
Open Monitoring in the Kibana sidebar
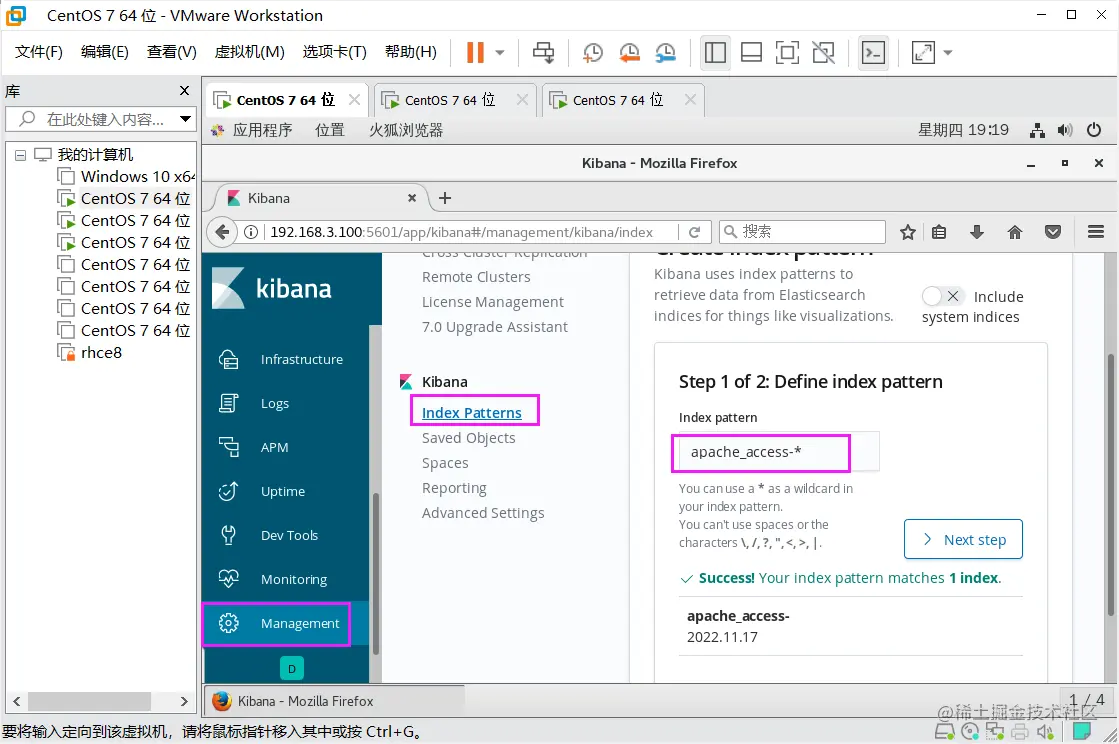285,579
